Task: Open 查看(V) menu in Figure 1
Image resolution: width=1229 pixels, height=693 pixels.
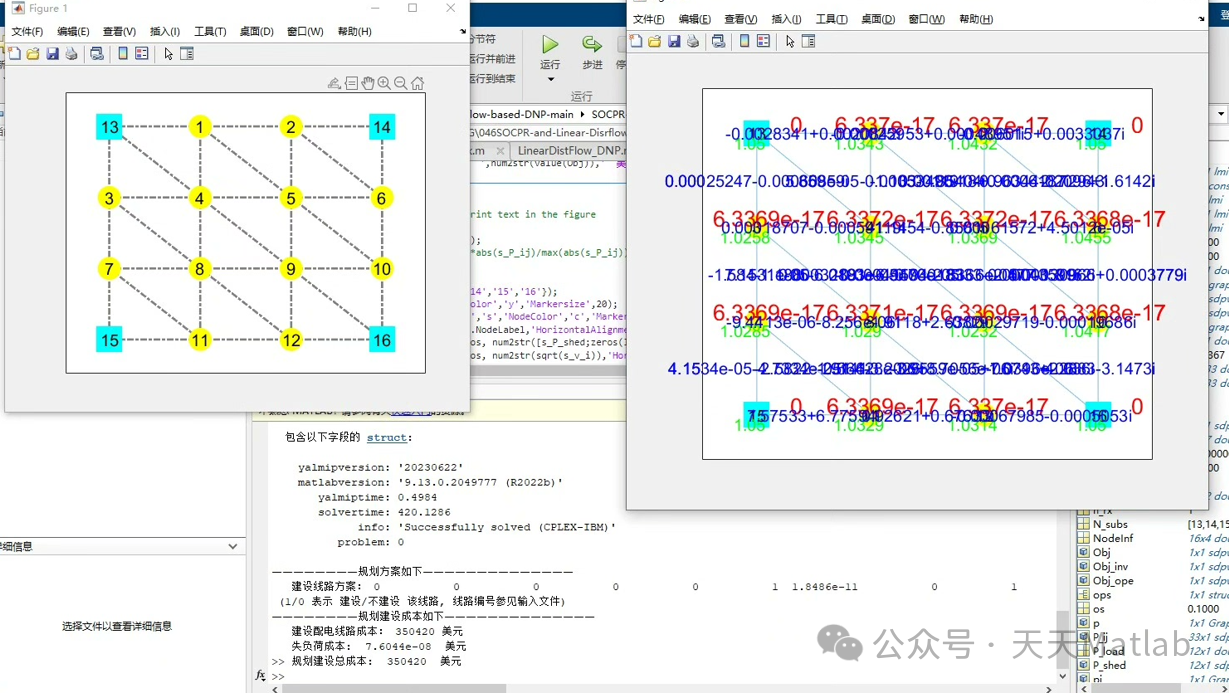Action: click(119, 31)
